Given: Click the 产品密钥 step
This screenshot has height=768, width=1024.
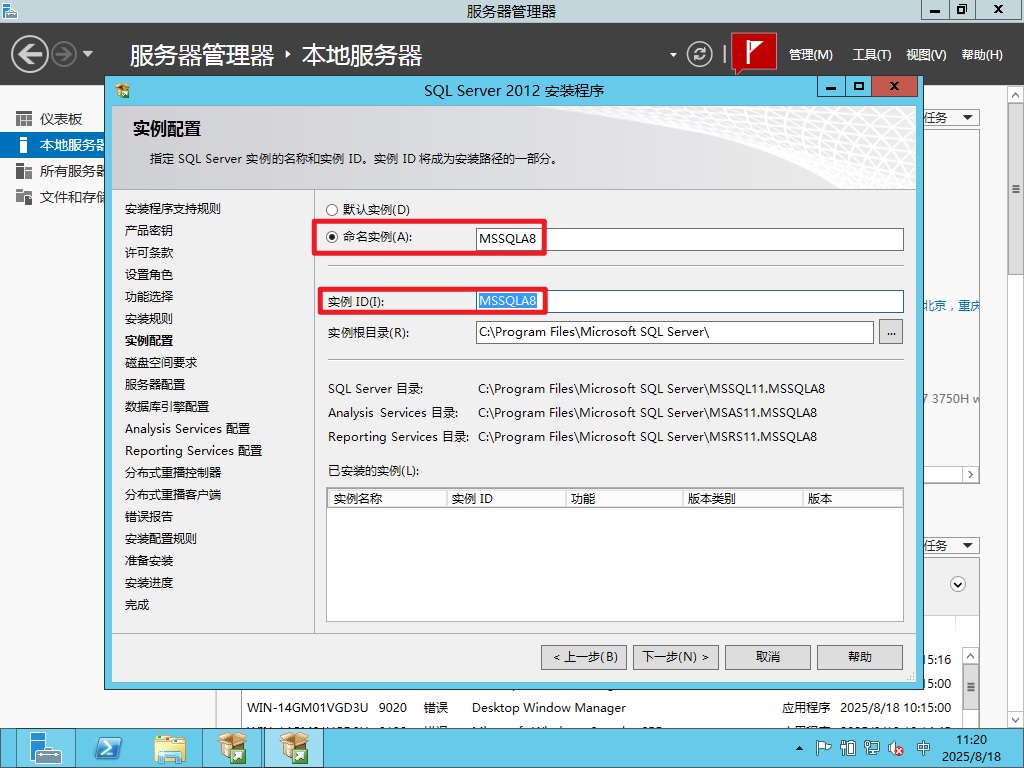Looking at the screenshot, I should coord(149,231).
